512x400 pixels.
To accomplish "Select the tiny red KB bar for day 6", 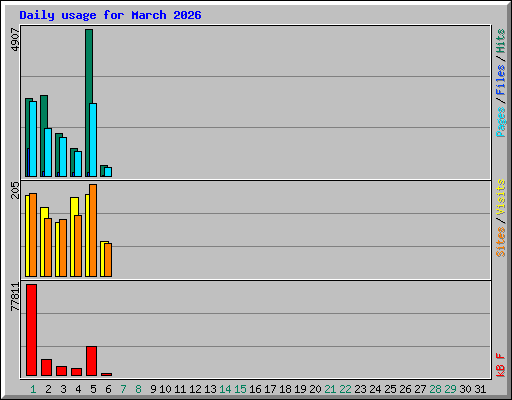I will point(106,374).
